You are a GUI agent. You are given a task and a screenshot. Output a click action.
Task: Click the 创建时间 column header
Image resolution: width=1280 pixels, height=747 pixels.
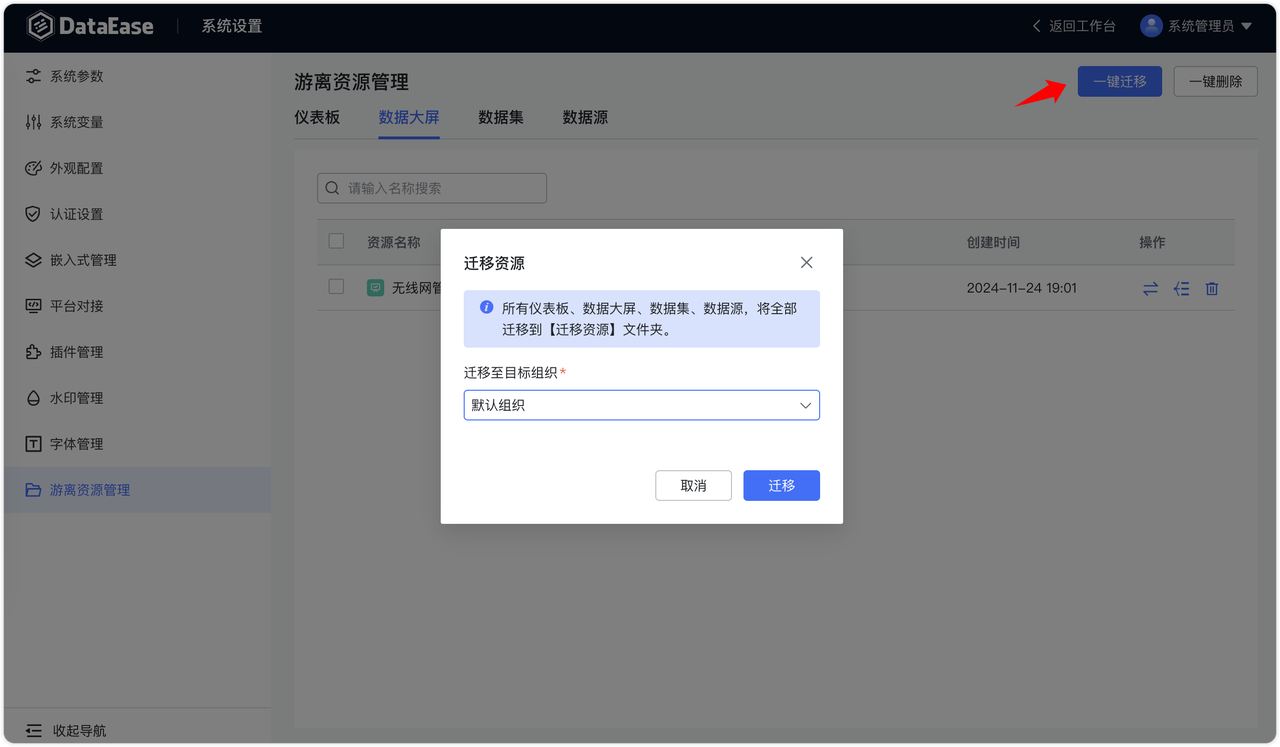pyautogui.click(x=993, y=242)
